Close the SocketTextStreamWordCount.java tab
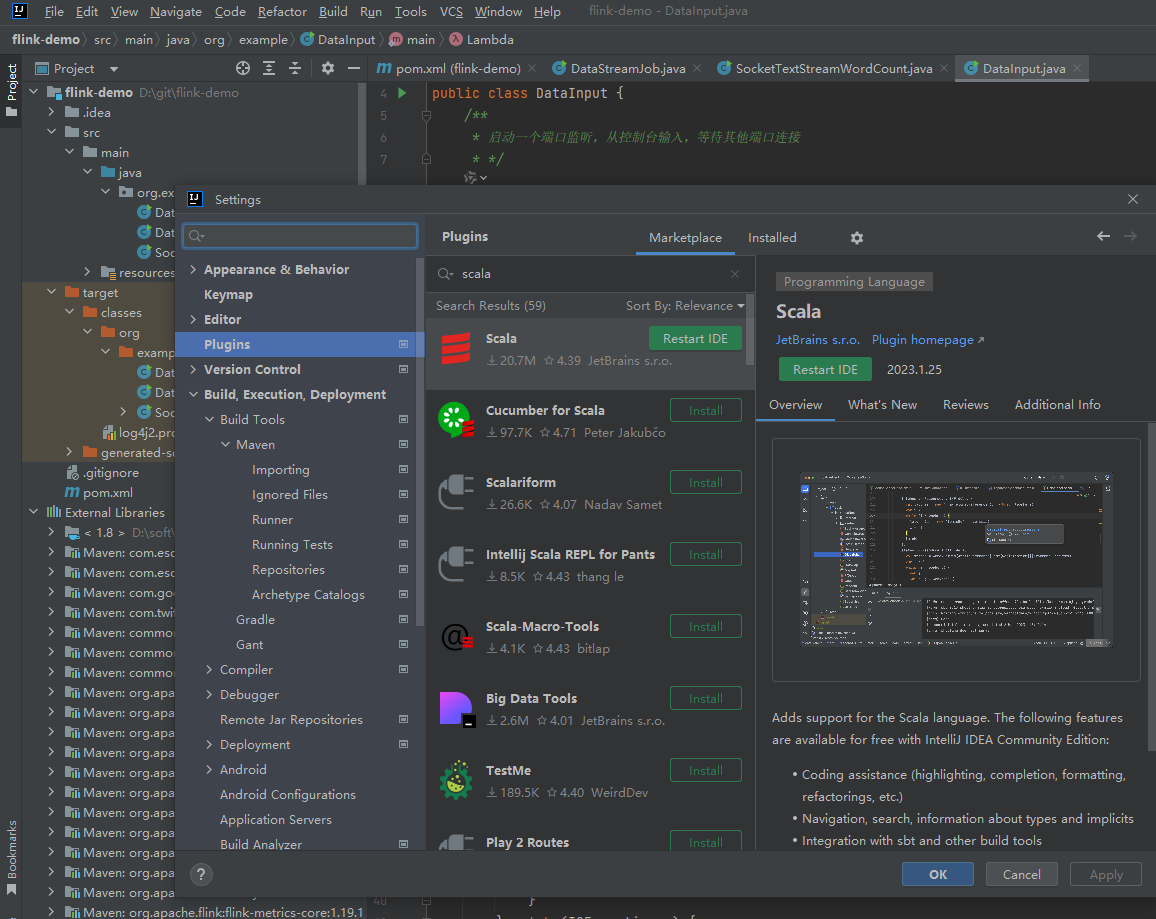The height and width of the screenshot is (919, 1156). pos(944,69)
